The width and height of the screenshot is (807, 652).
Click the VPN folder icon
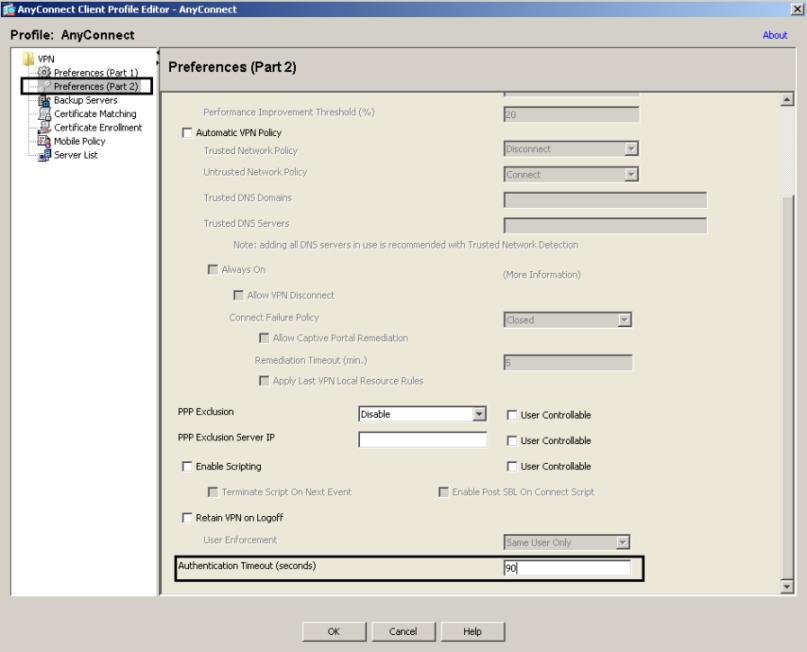[28, 59]
